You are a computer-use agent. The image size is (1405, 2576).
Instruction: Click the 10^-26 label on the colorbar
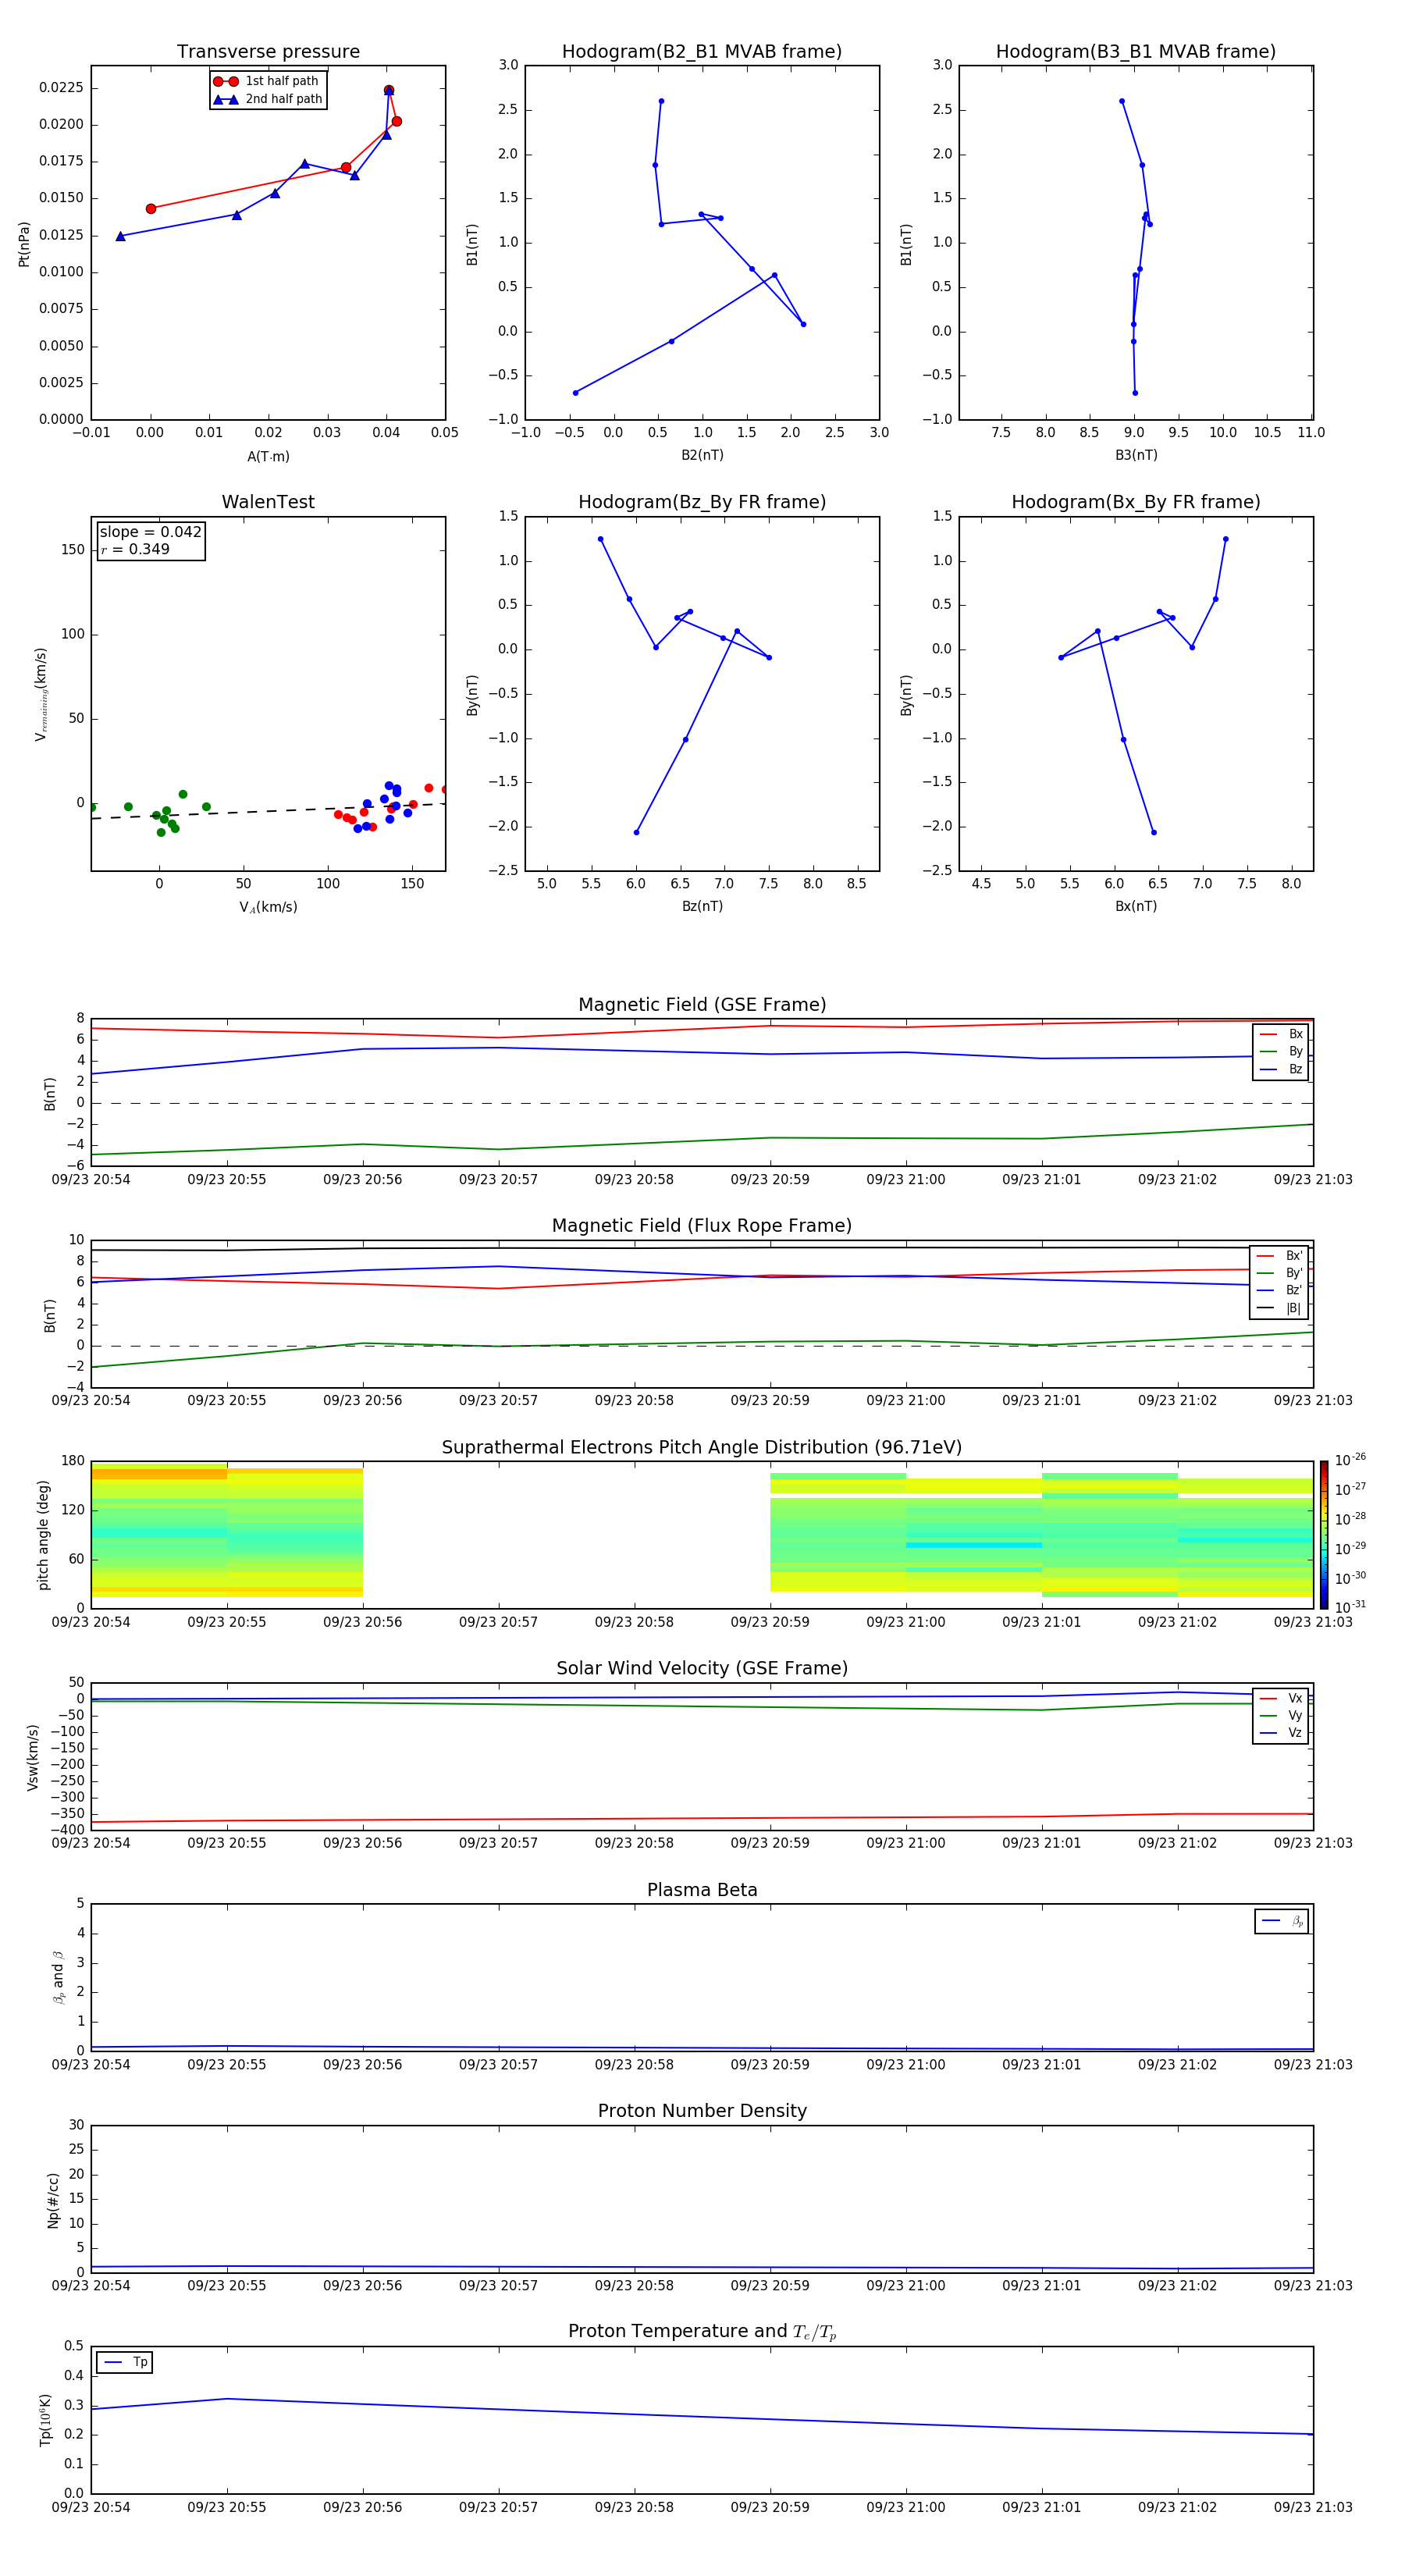tap(1350, 1460)
